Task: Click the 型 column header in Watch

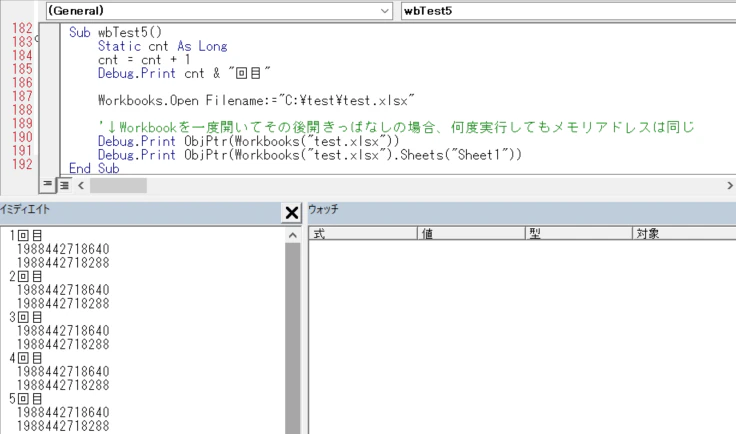Action: [578, 233]
